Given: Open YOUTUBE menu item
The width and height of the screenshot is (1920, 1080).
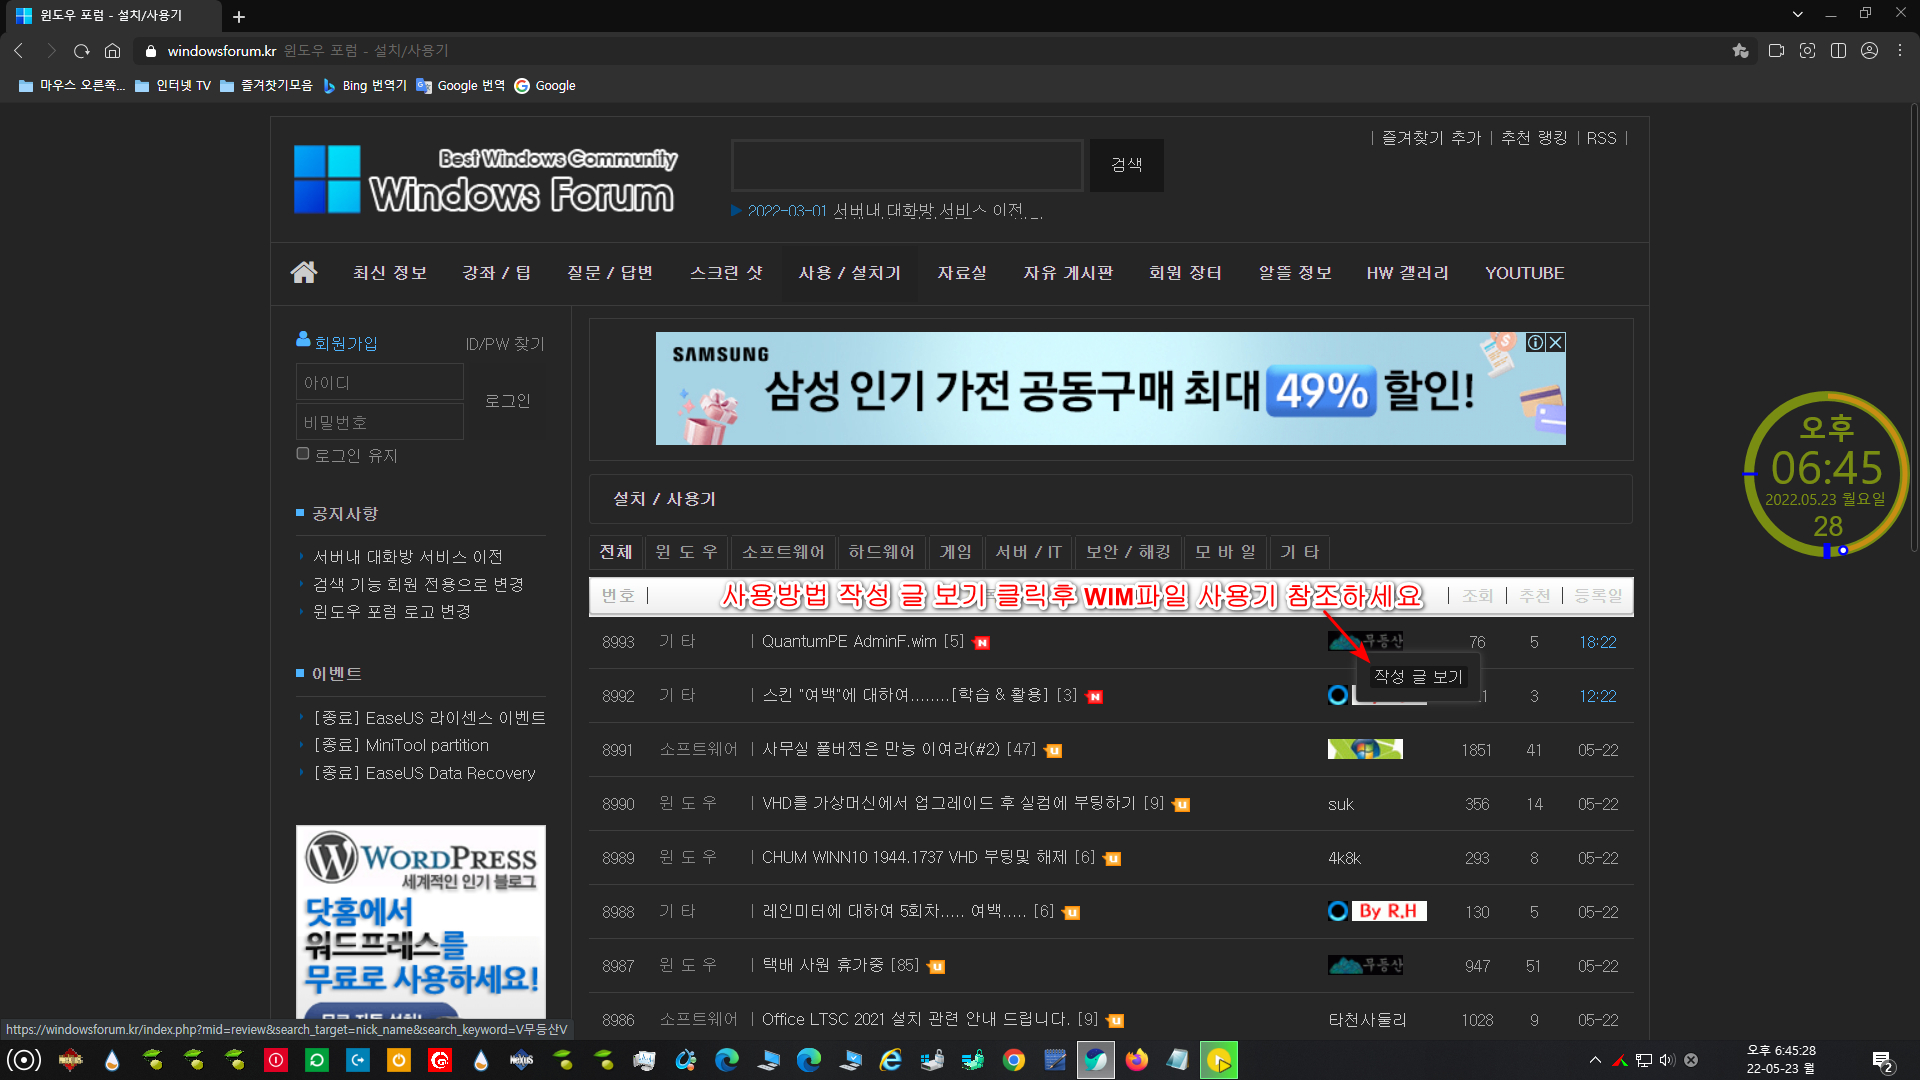Looking at the screenshot, I should coord(1524,273).
